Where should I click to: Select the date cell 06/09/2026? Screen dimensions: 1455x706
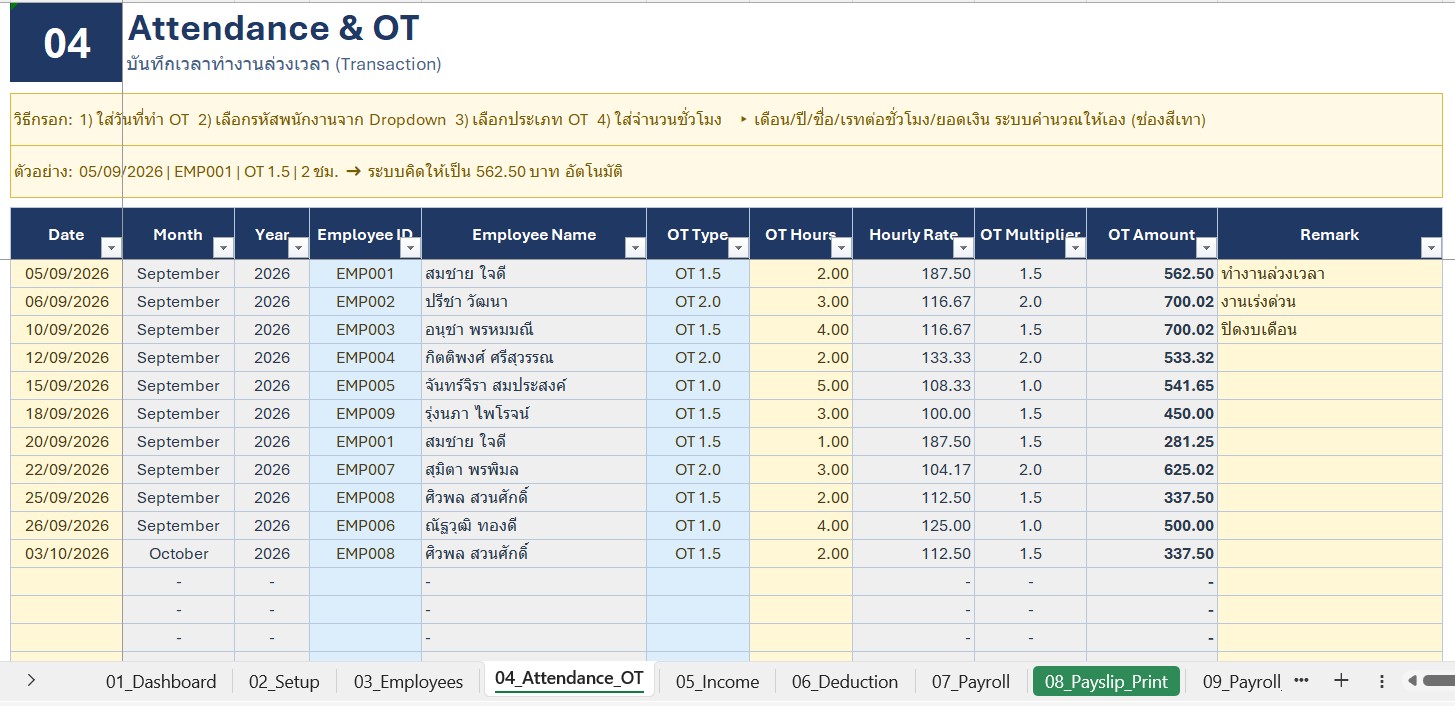coord(66,302)
